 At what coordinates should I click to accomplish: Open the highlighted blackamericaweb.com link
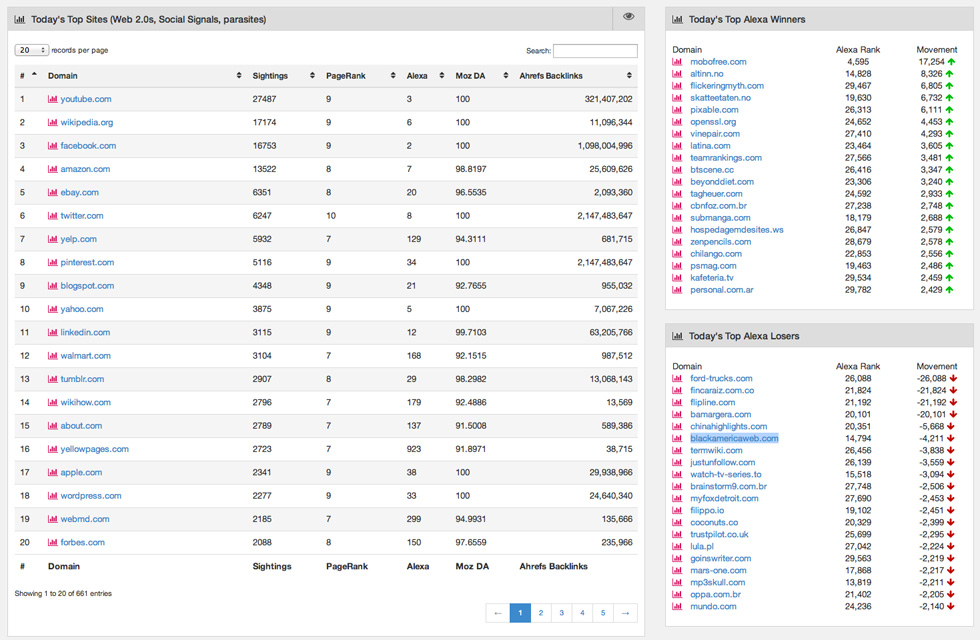(734, 438)
